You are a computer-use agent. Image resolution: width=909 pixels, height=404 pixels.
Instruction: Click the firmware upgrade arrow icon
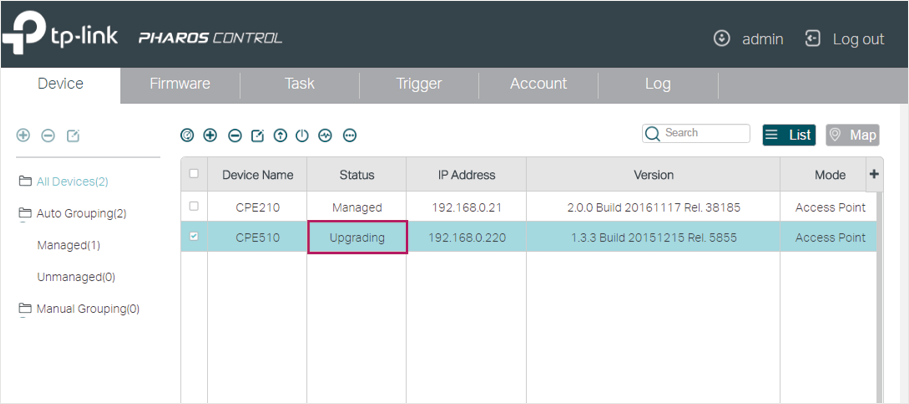coord(281,136)
